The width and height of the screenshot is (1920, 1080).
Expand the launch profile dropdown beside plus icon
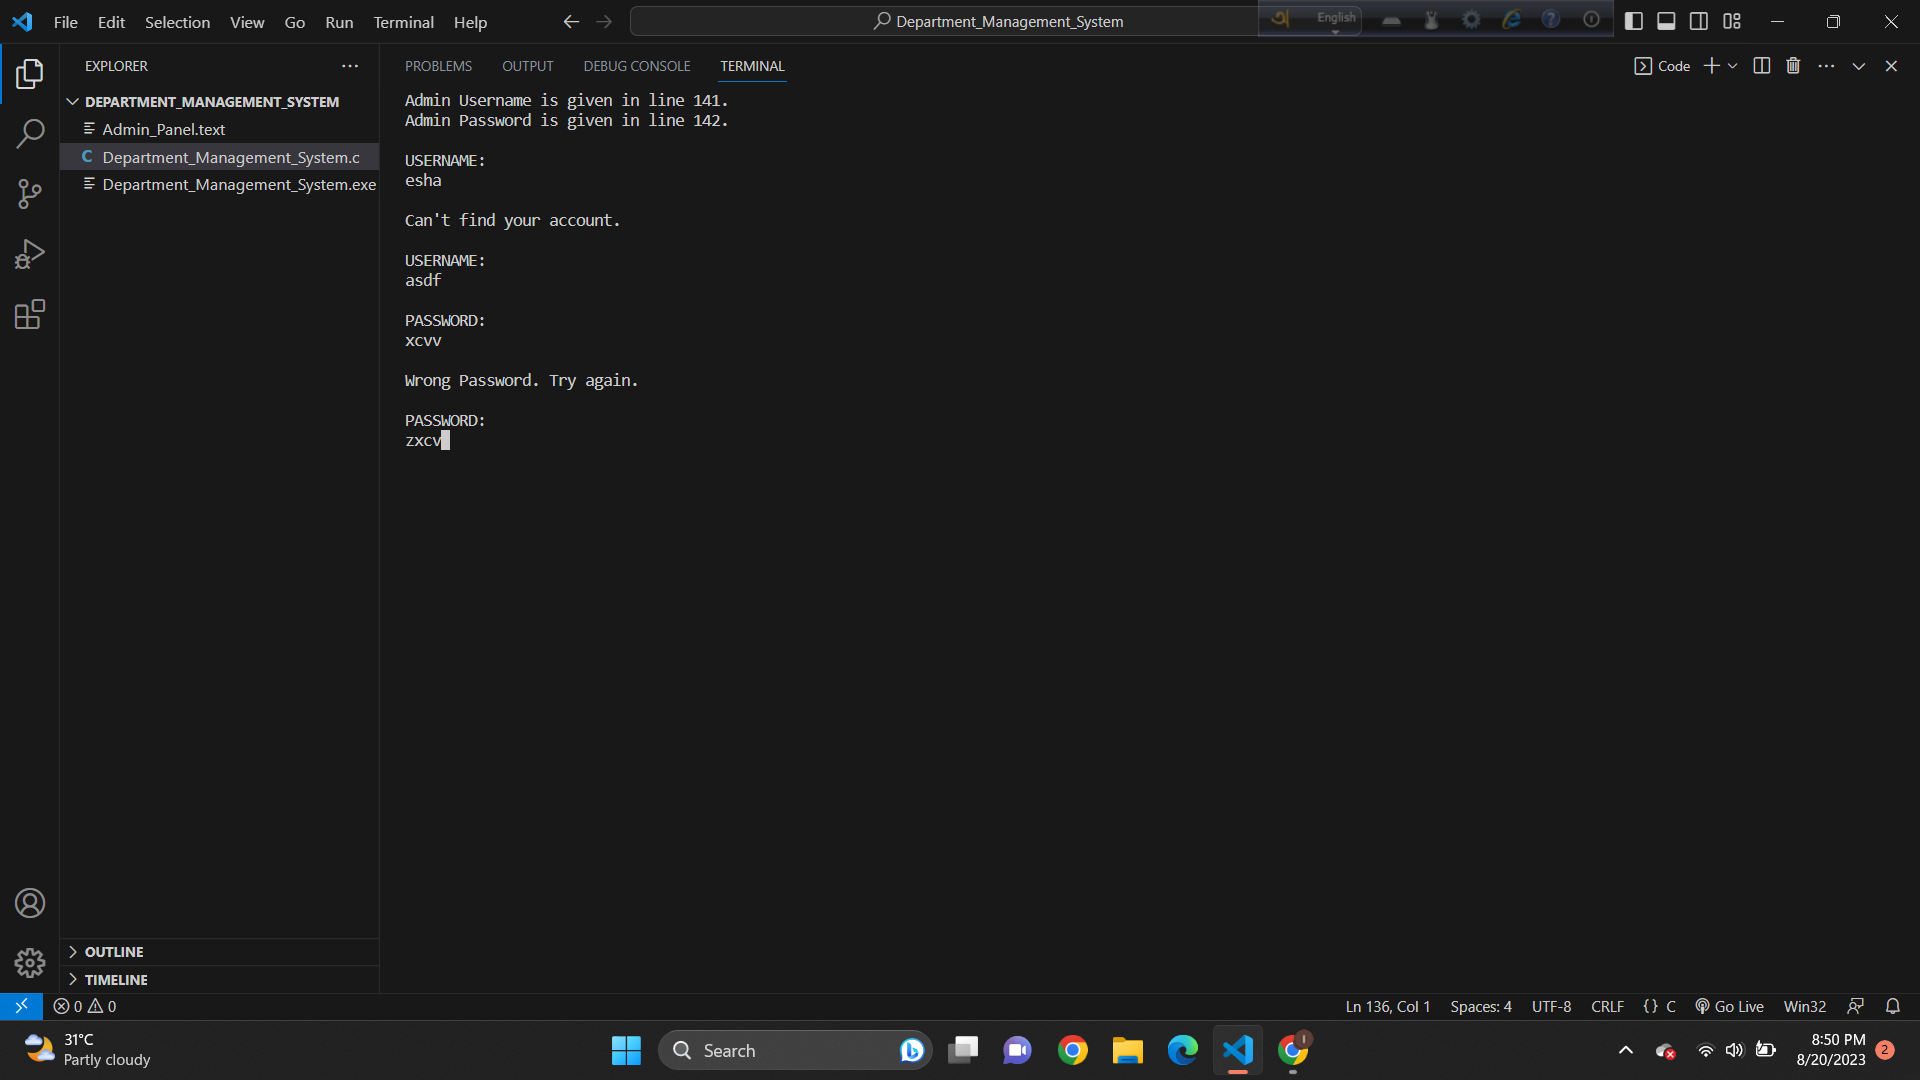point(1733,65)
